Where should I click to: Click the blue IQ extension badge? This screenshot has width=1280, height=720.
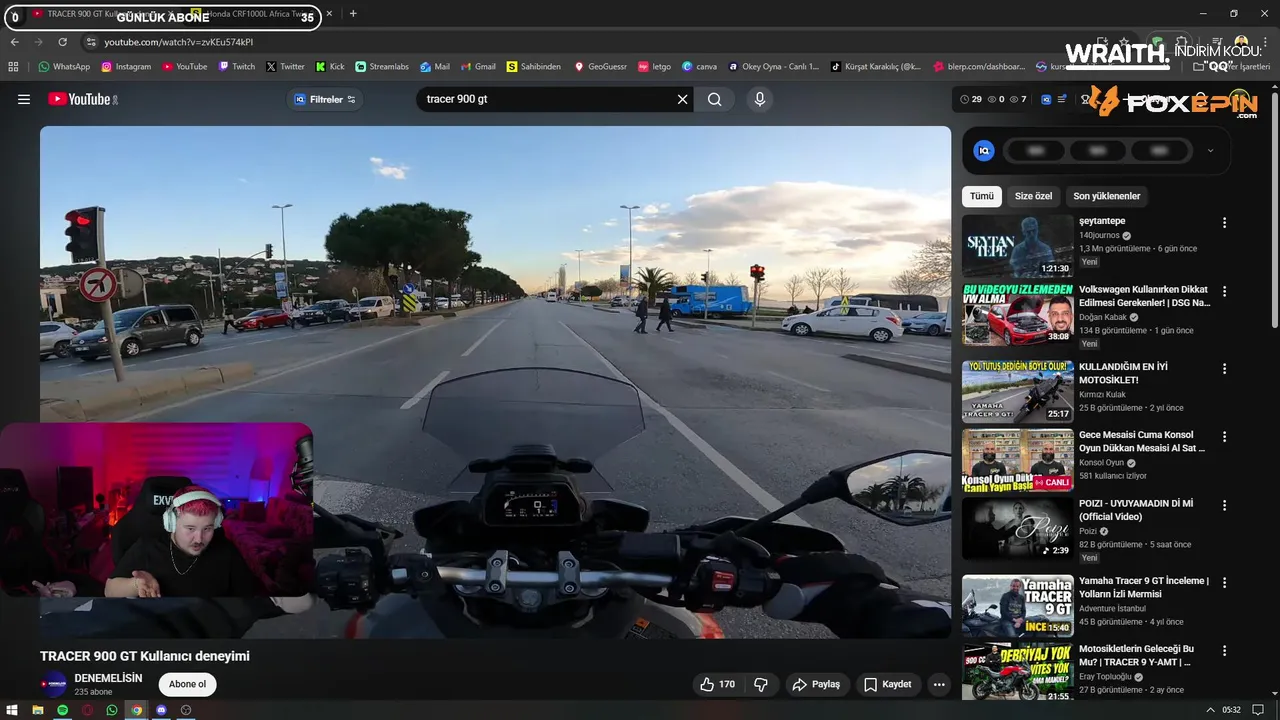coord(984,151)
